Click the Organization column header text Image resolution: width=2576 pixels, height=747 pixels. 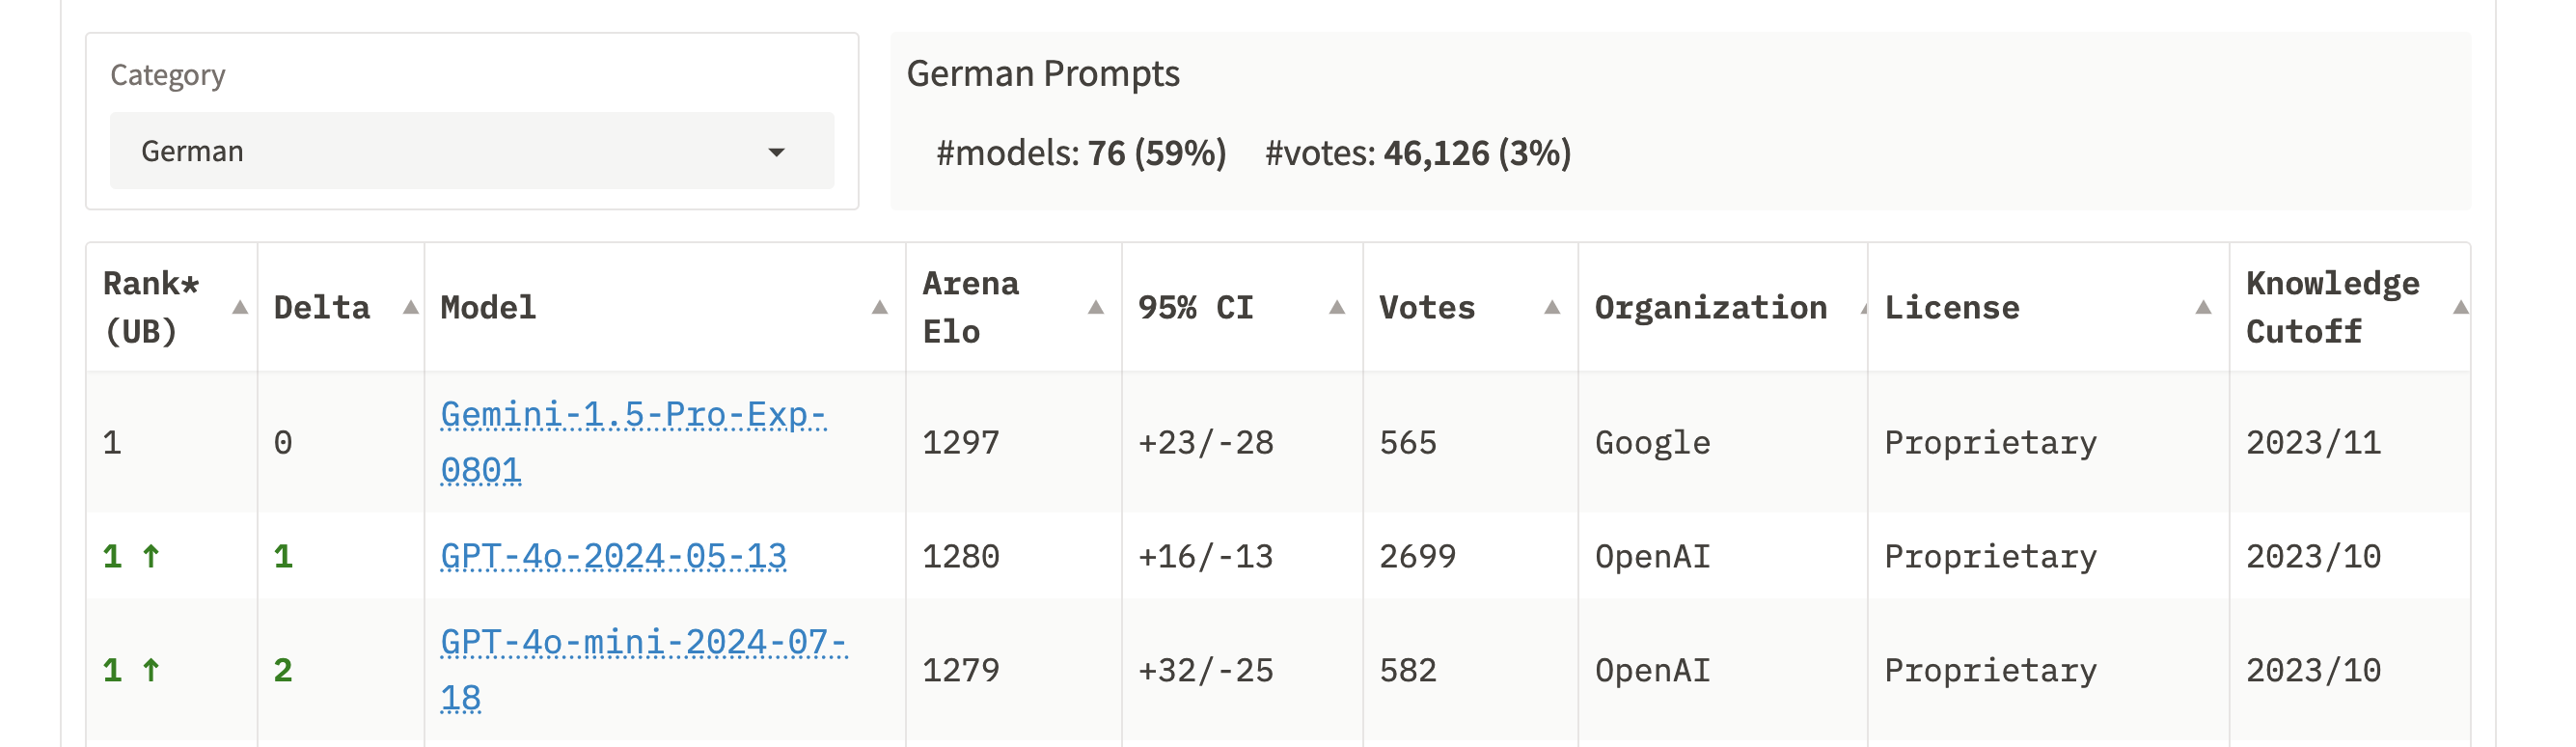click(1711, 308)
